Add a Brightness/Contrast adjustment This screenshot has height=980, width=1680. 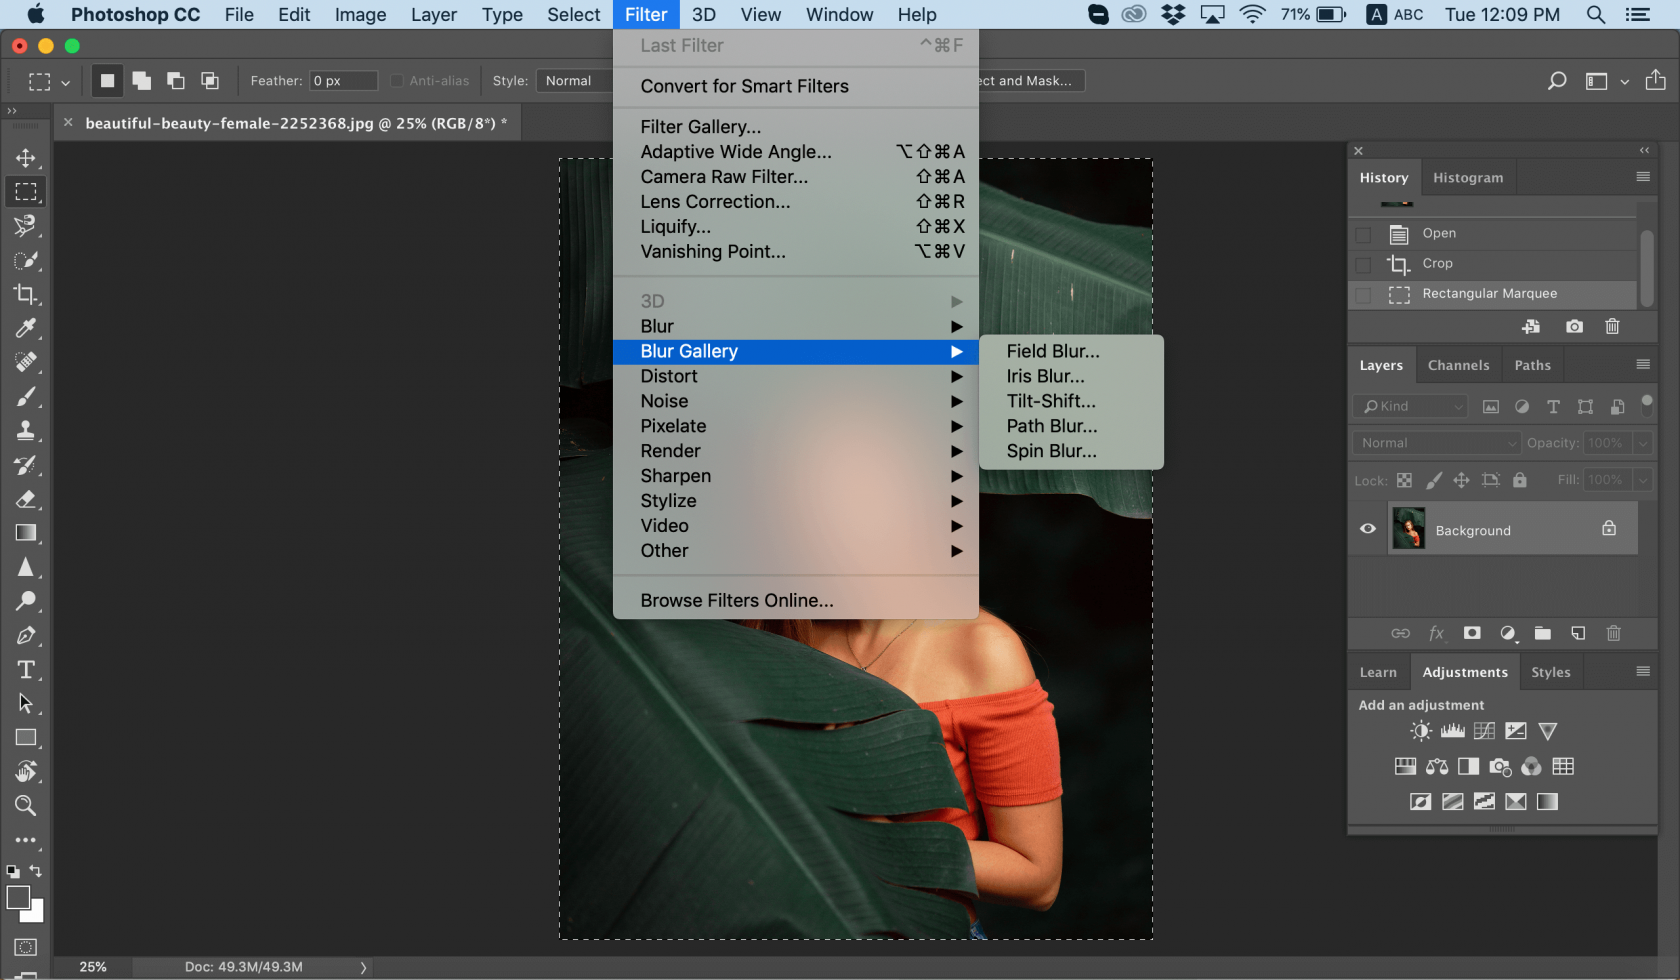point(1420,731)
